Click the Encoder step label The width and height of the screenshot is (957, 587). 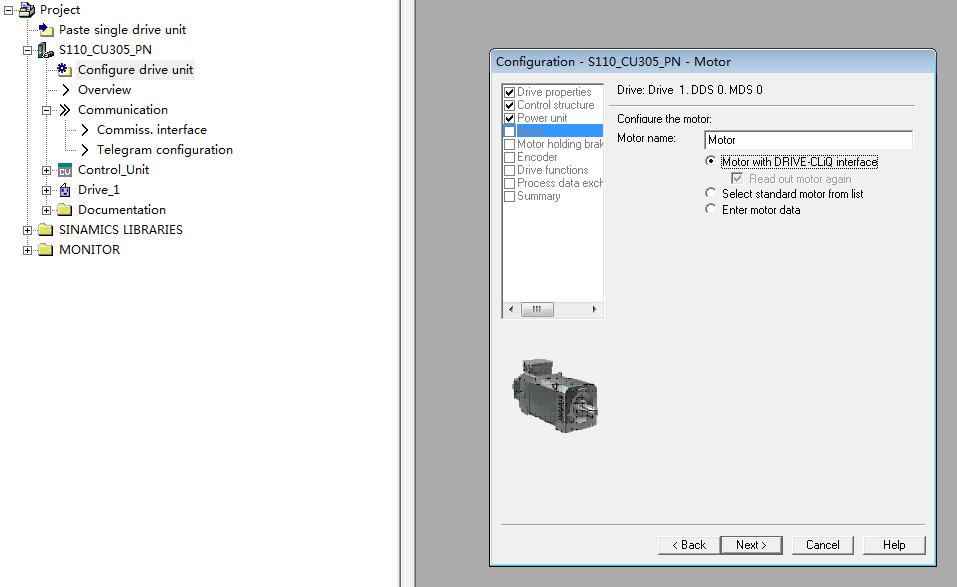tap(537, 157)
